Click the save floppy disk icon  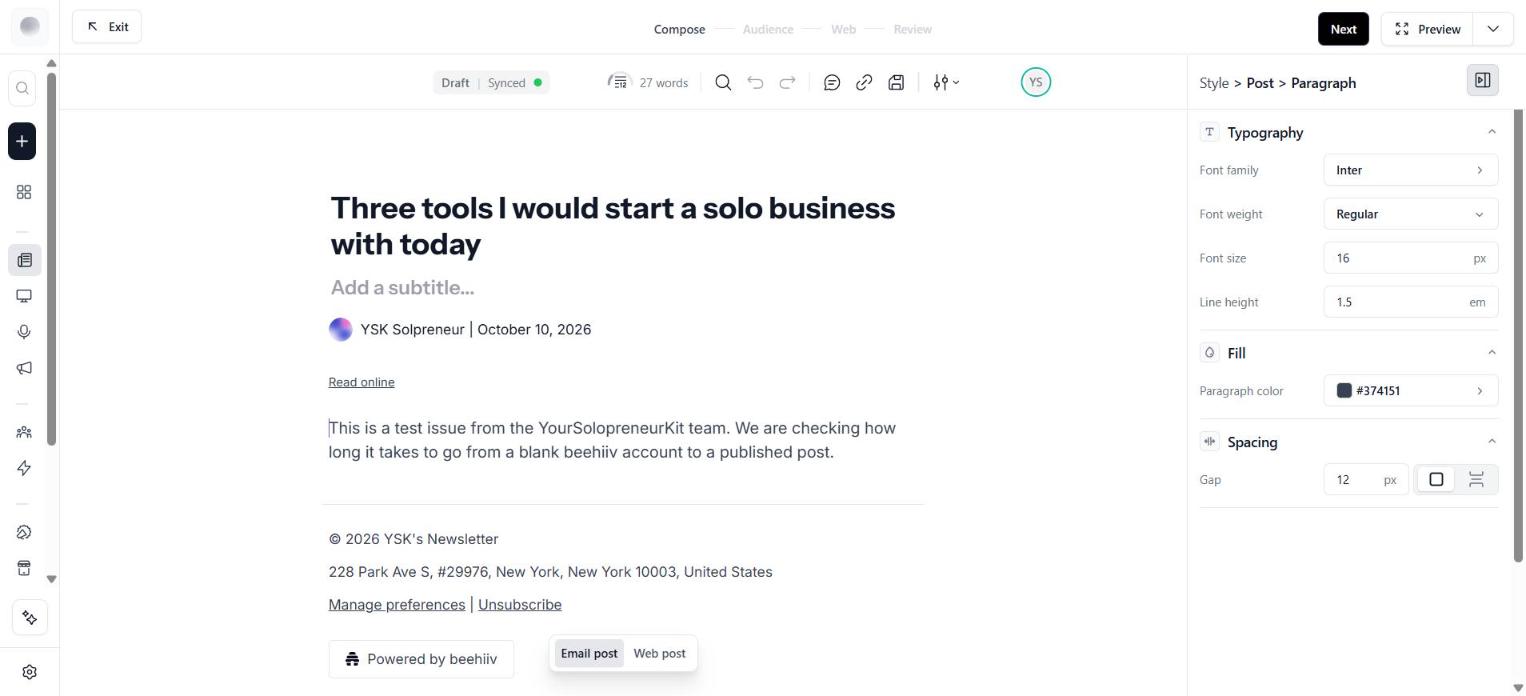[896, 83]
